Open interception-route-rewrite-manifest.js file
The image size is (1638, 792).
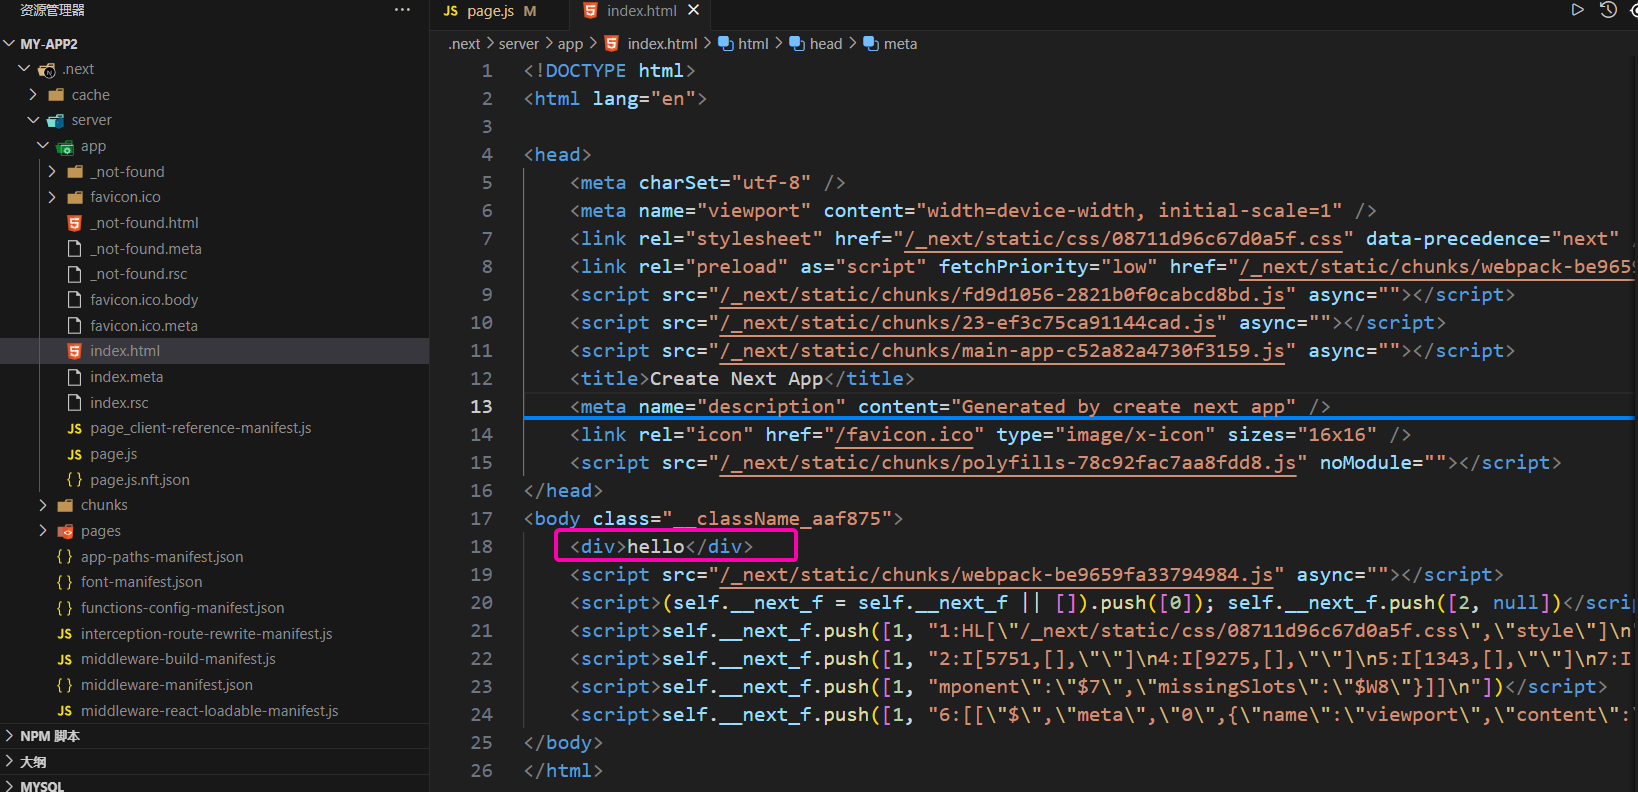pos(206,634)
